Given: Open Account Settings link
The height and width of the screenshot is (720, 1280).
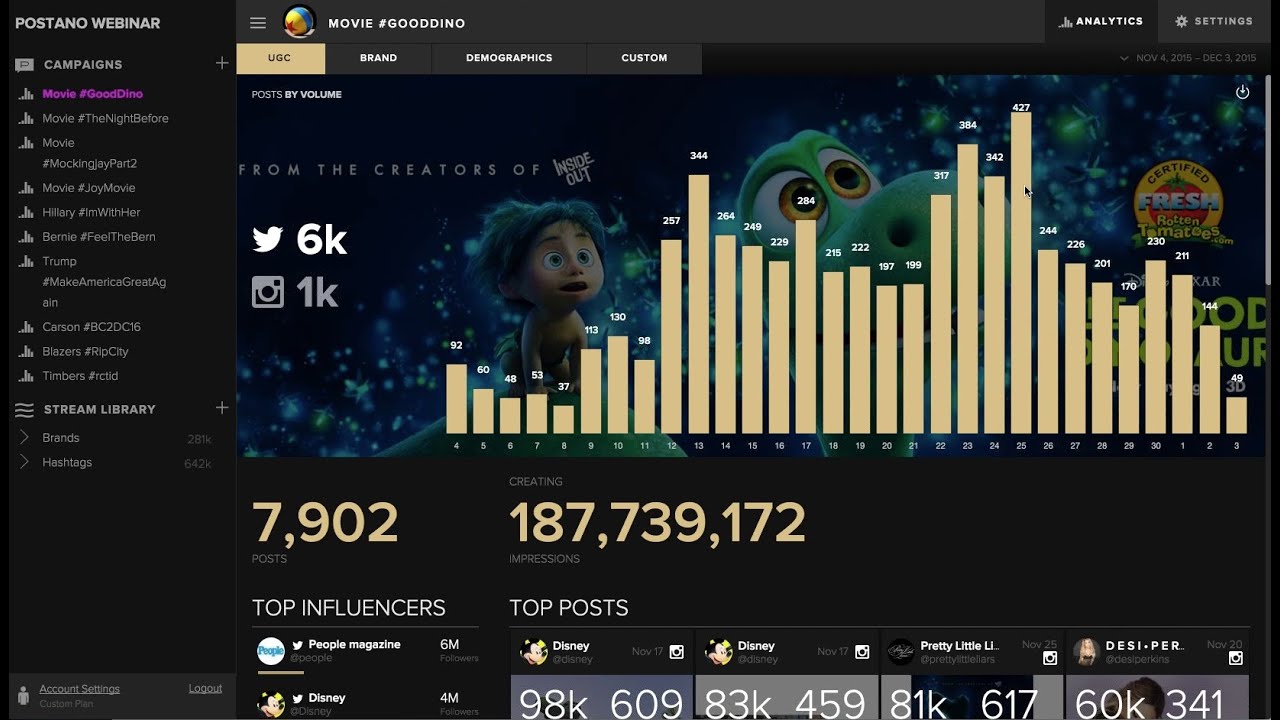Looking at the screenshot, I should pyautogui.click(x=80, y=689).
